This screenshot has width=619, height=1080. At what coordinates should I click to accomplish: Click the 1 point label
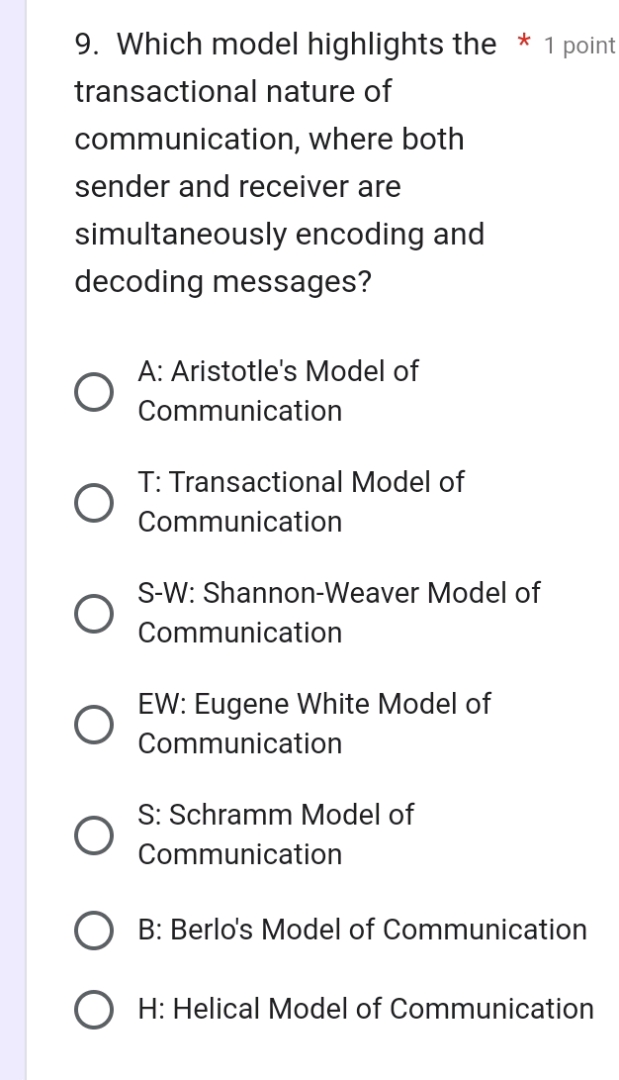[580, 44]
